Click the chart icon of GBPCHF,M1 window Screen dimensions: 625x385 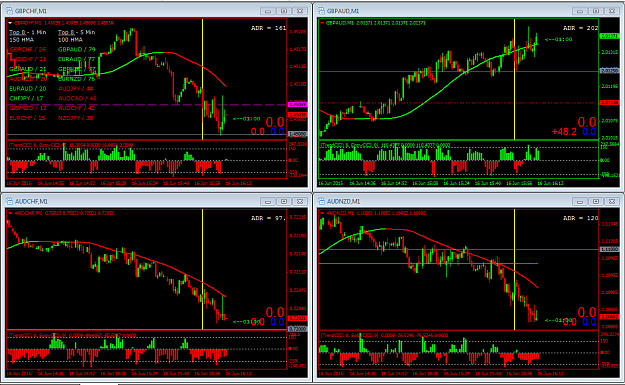(9, 11)
